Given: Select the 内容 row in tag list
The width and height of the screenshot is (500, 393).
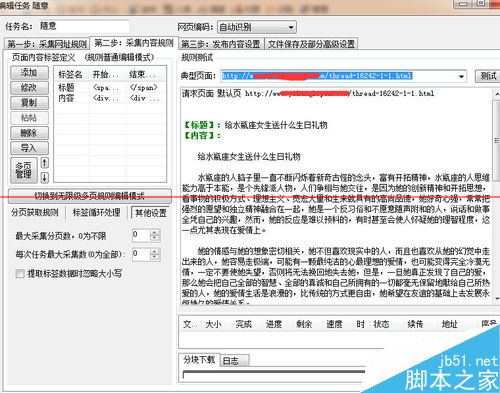Looking at the screenshot, I should pyautogui.click(x=110, y=98).
